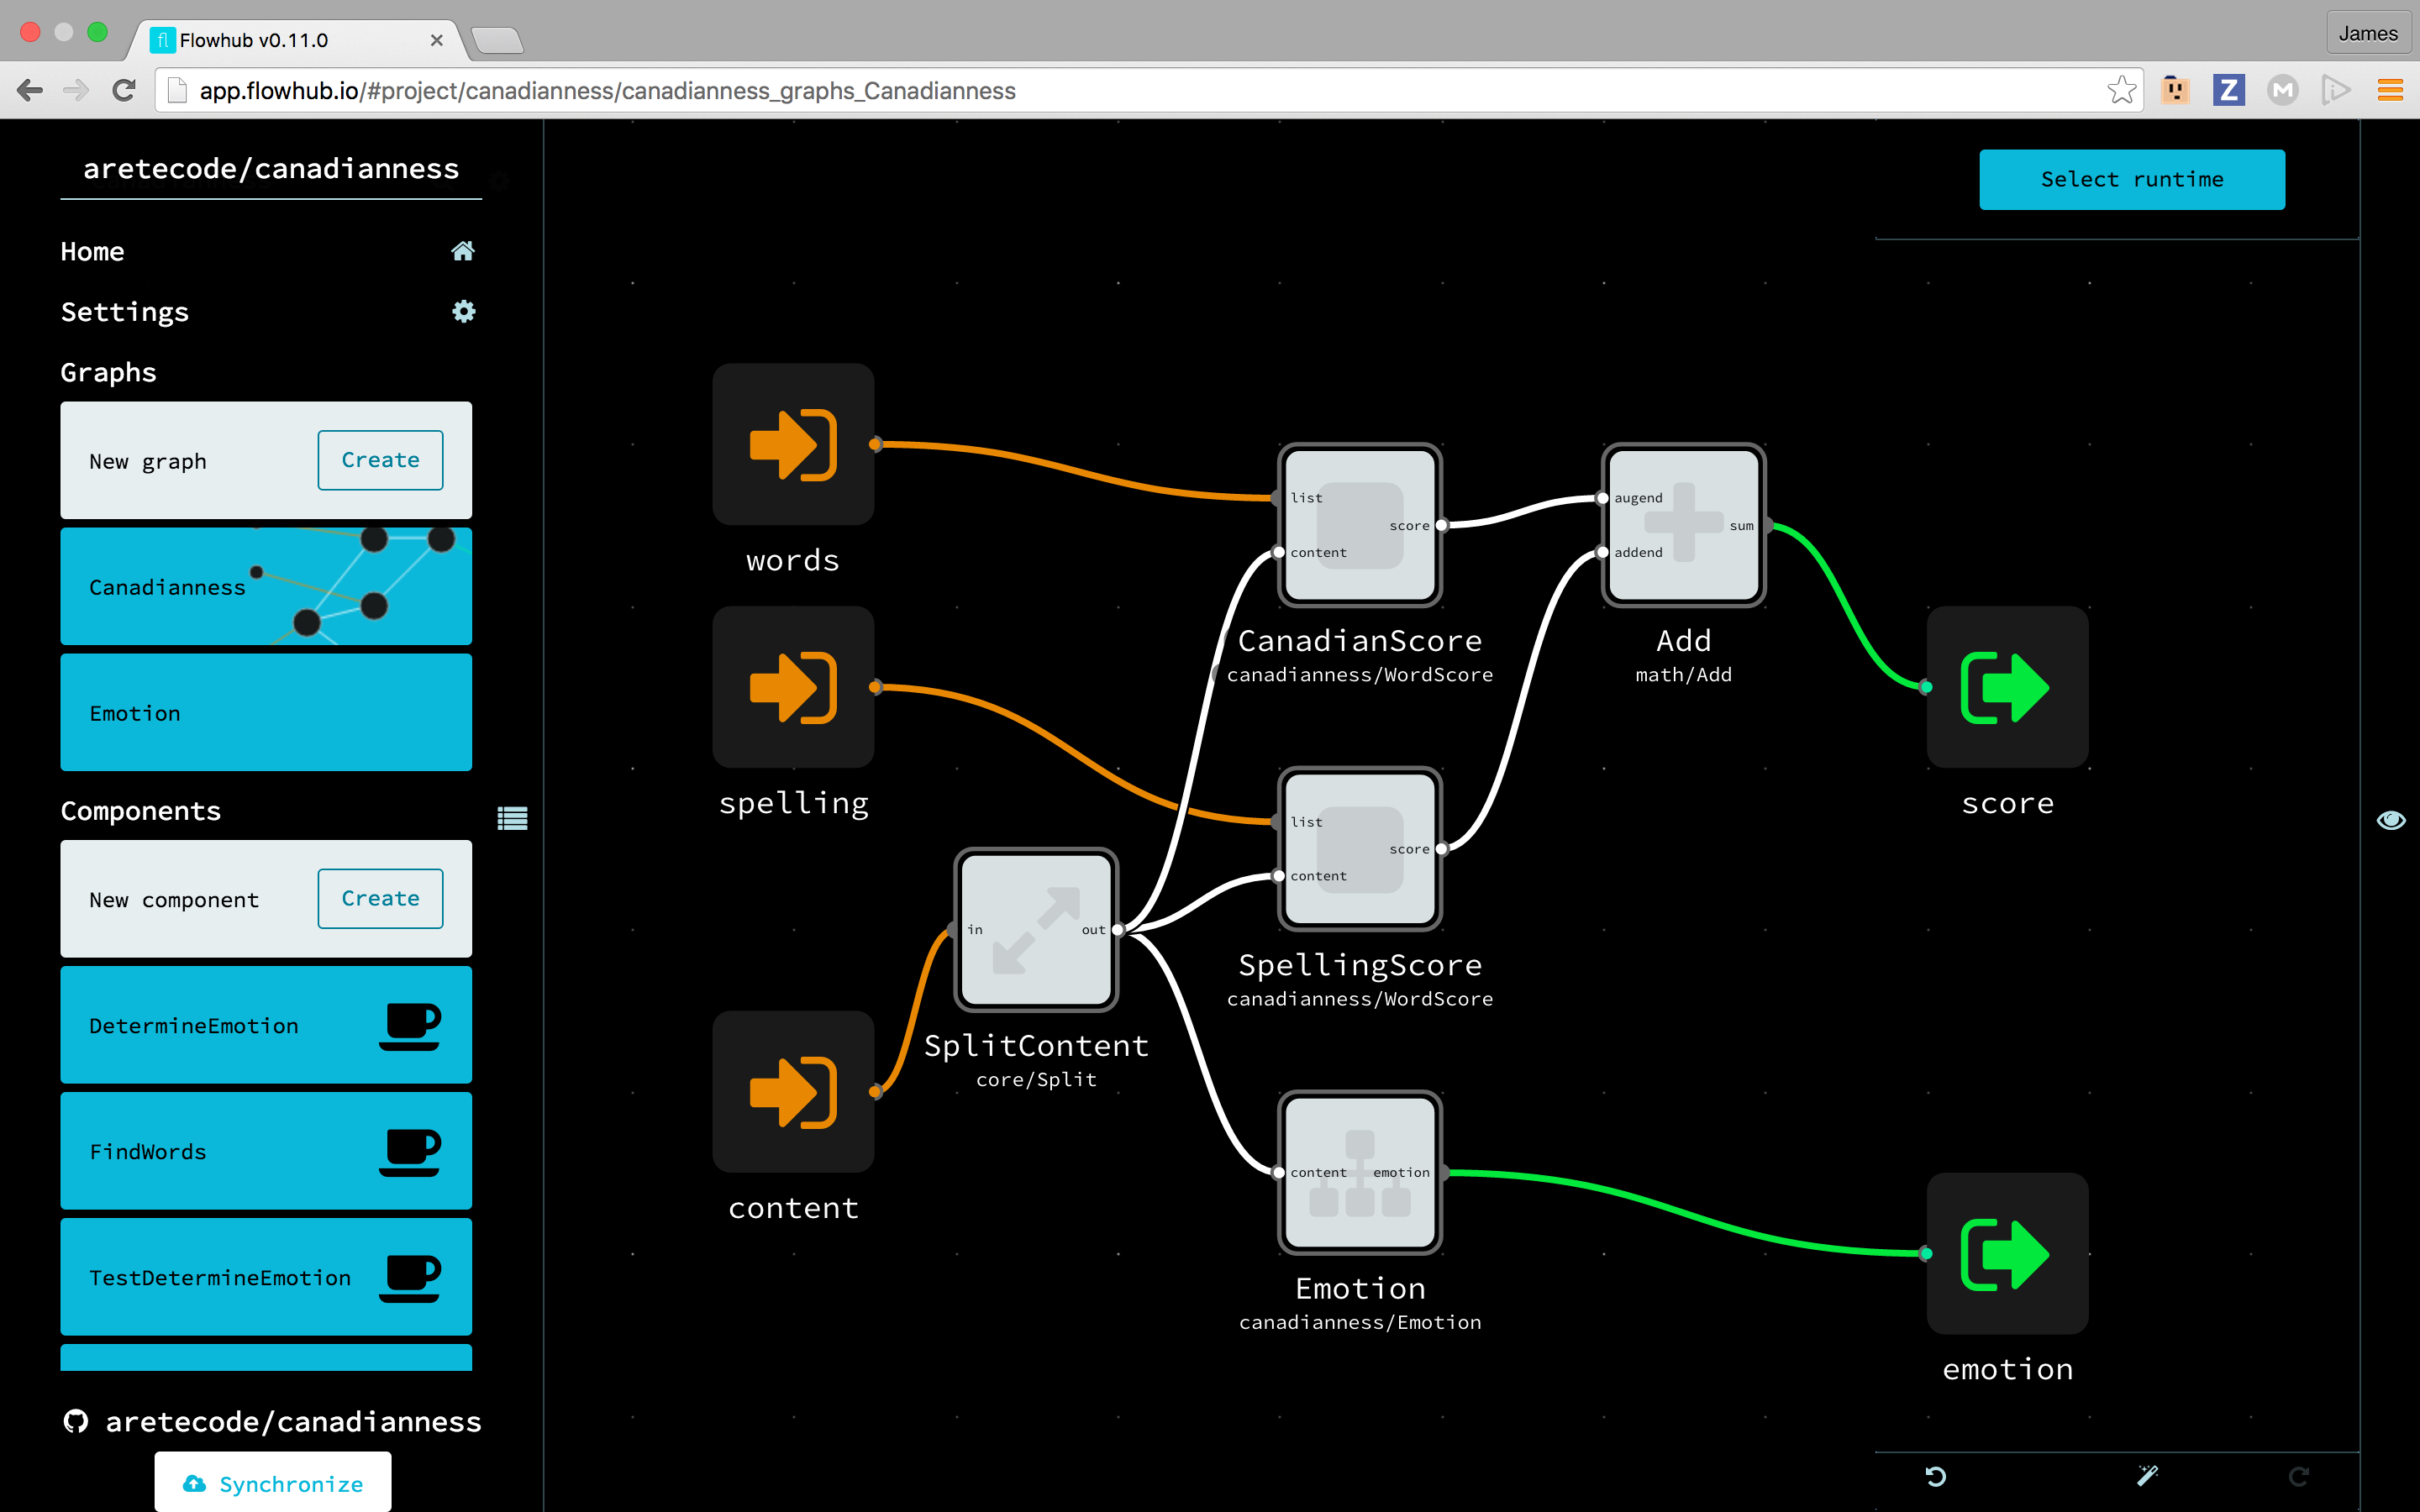Click the Home house icon
Screen dimensions: 2420x1512
point(463,251)
